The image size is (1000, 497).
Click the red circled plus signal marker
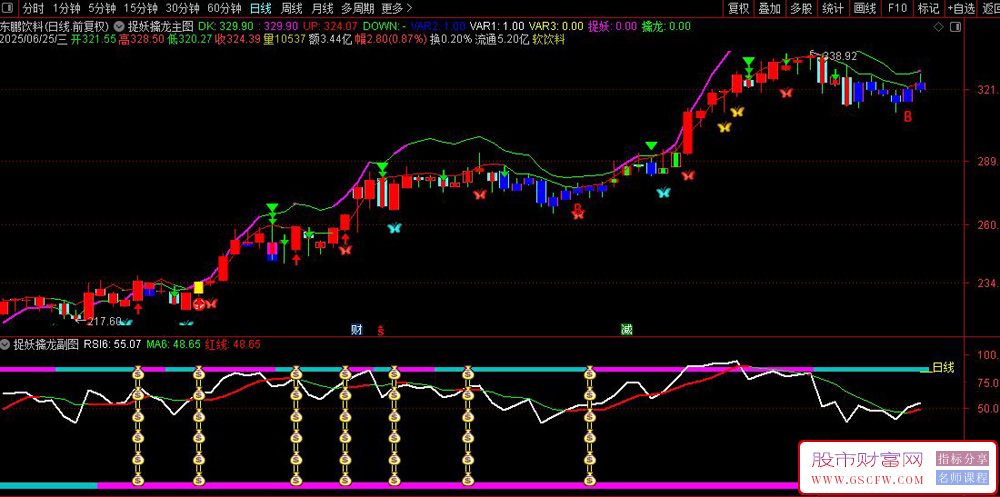point(199,304)
